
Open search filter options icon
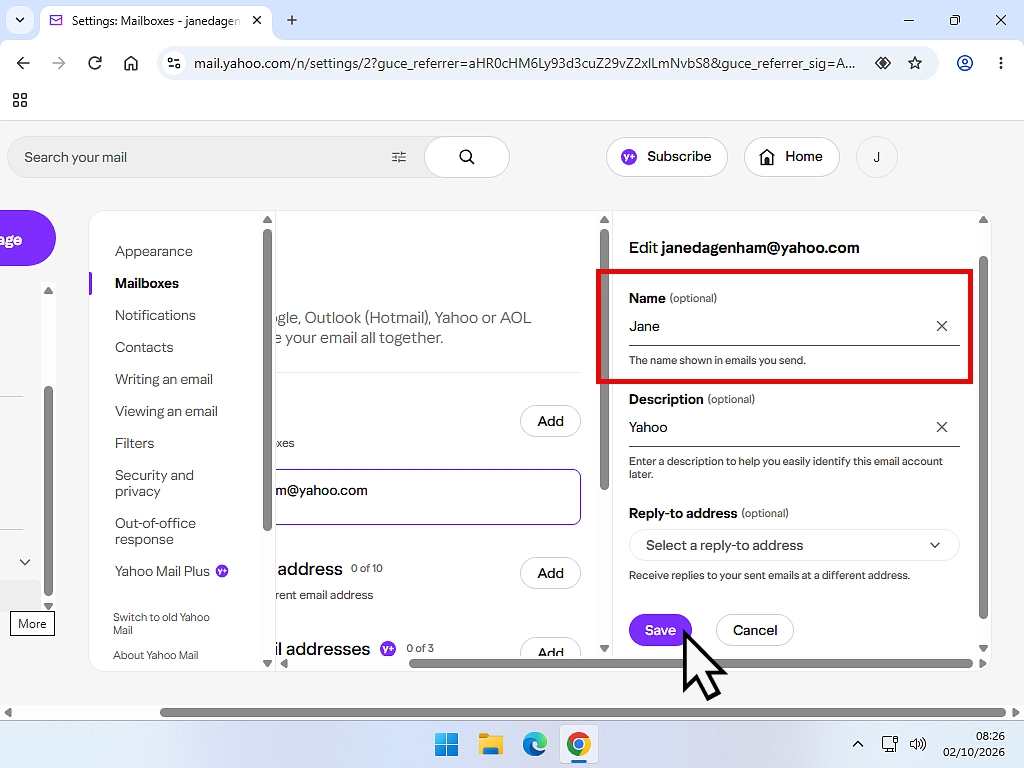[x=399, y=157]
